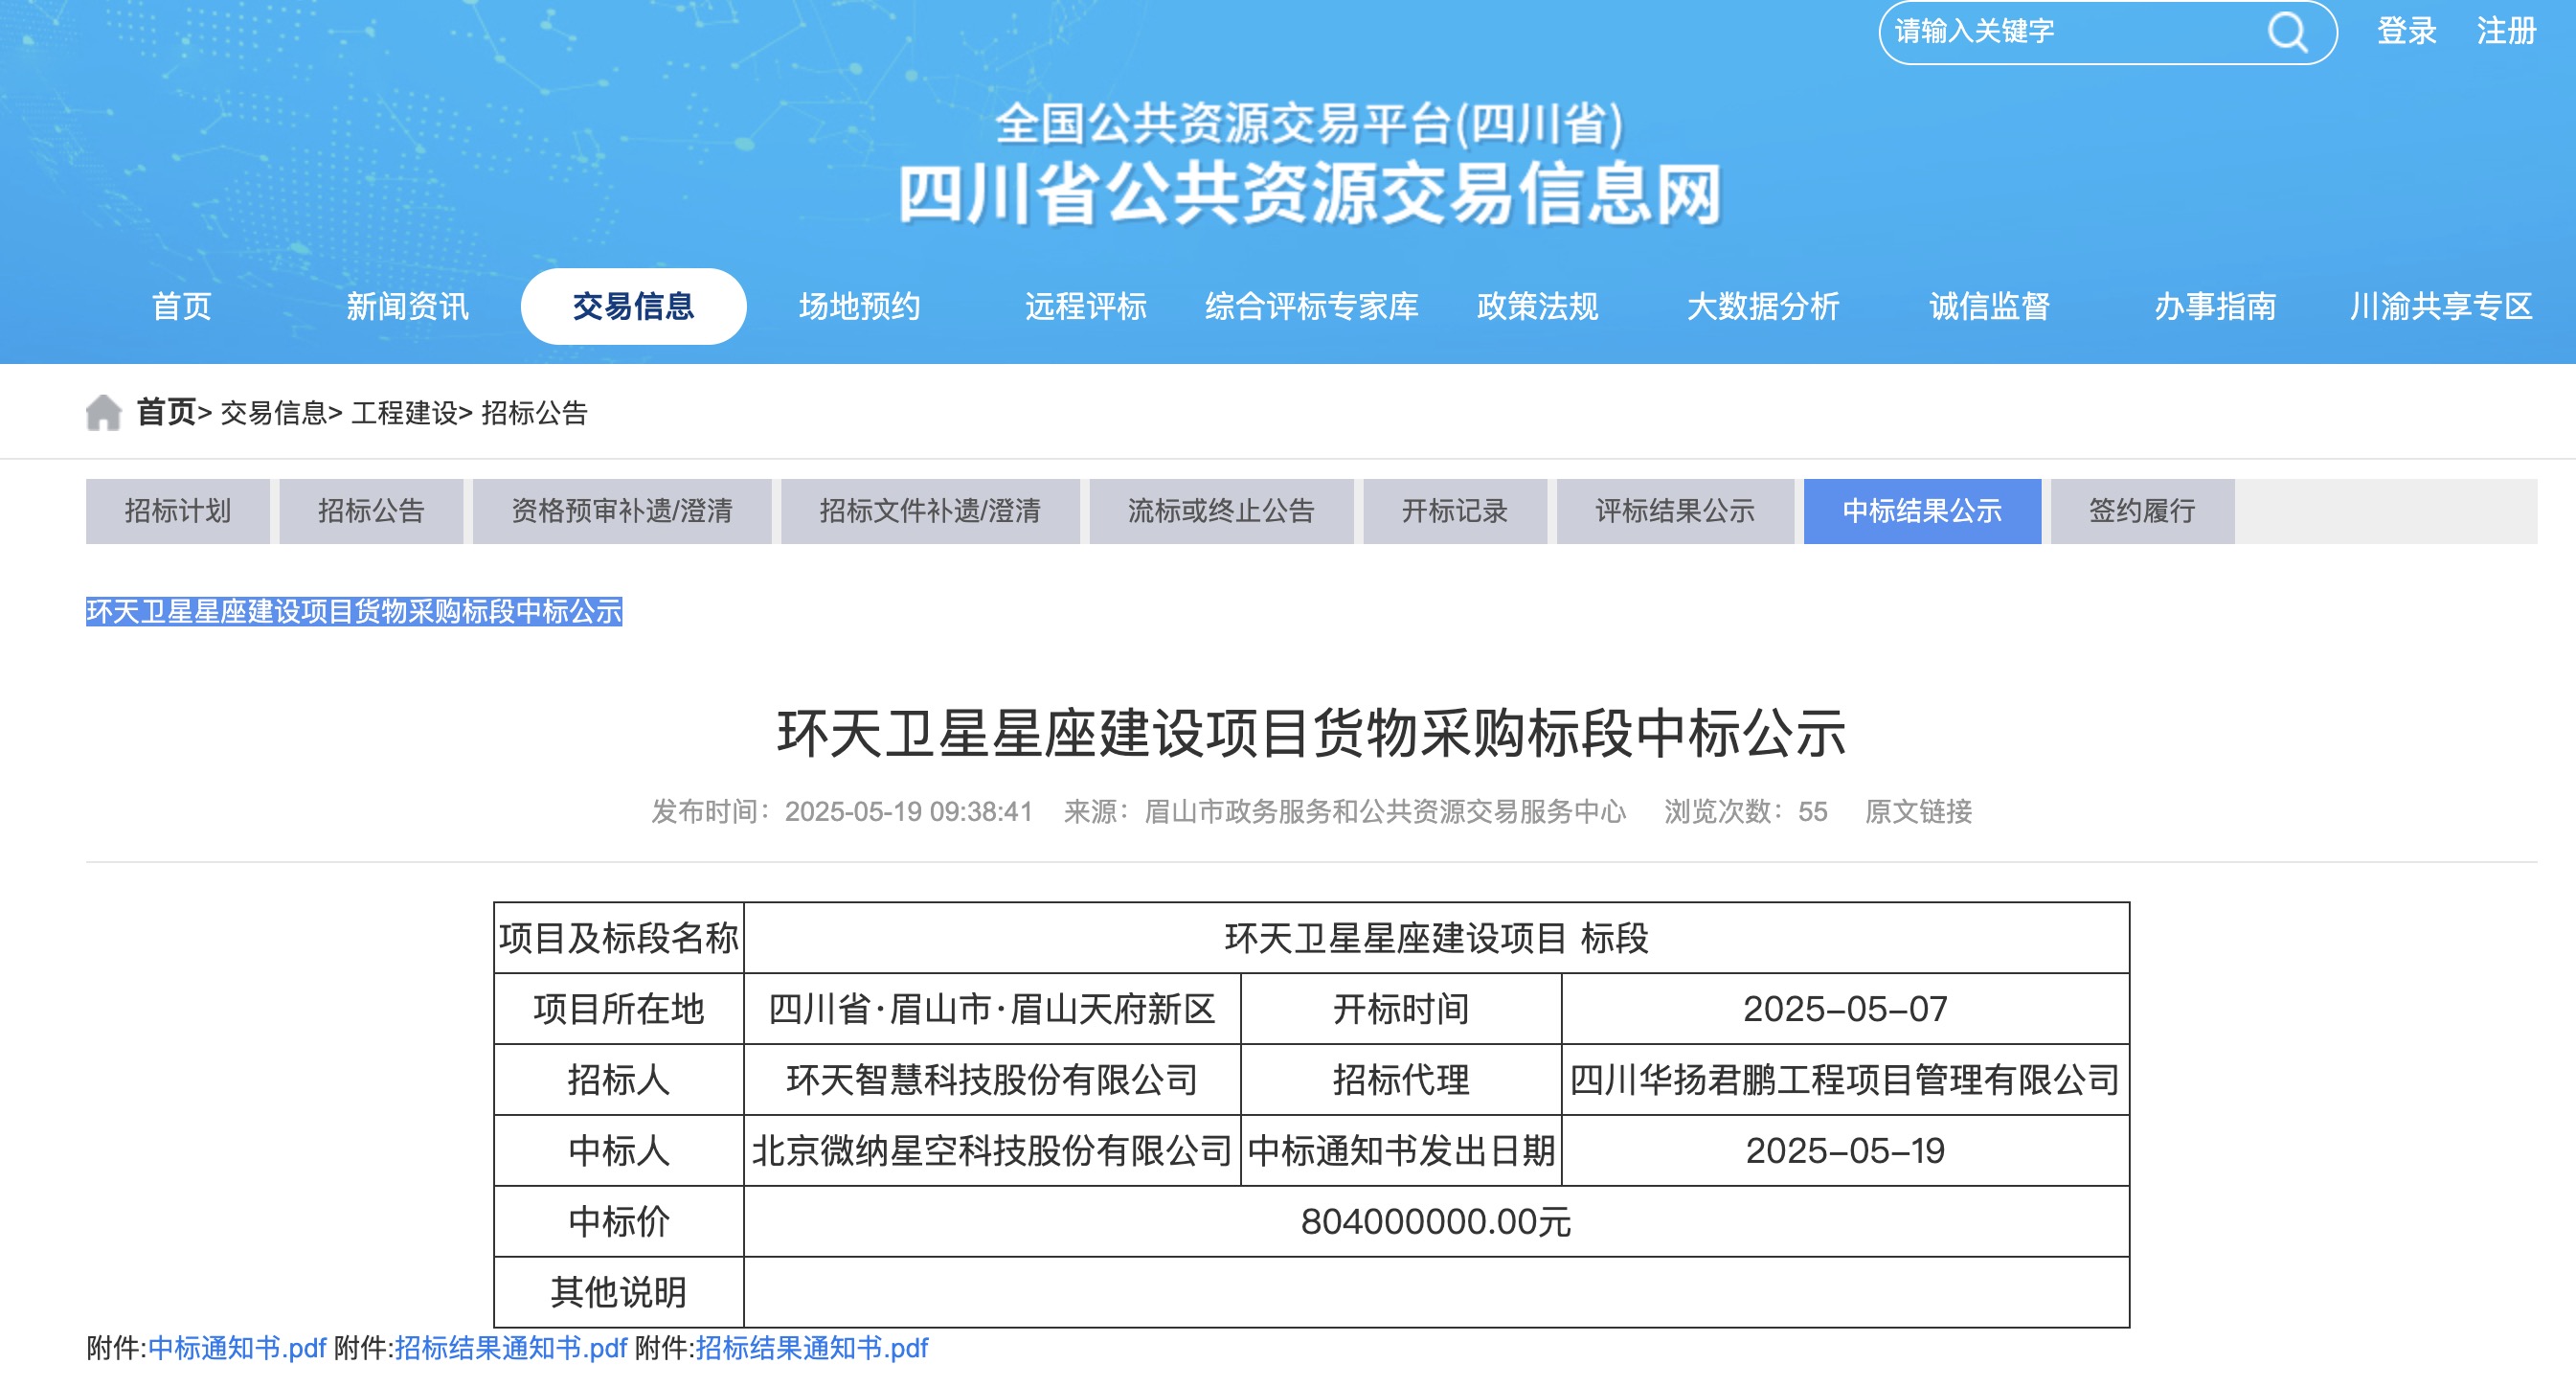2576x1387 pixels.
Task: Click the 首页 breadcrumb link
Action: coord(166,412)
